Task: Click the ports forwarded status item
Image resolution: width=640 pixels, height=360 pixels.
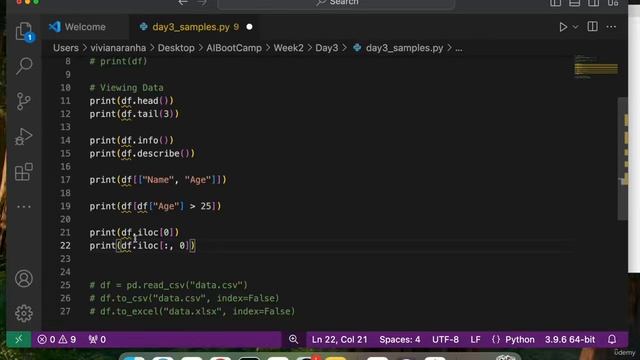Action: 98,340
